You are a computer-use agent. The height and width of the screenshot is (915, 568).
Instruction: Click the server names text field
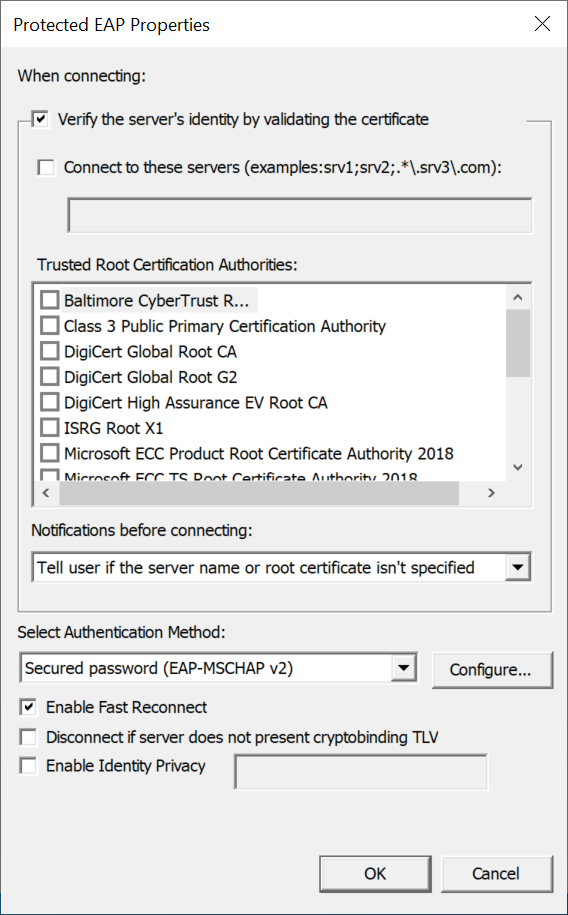(300, 216)
